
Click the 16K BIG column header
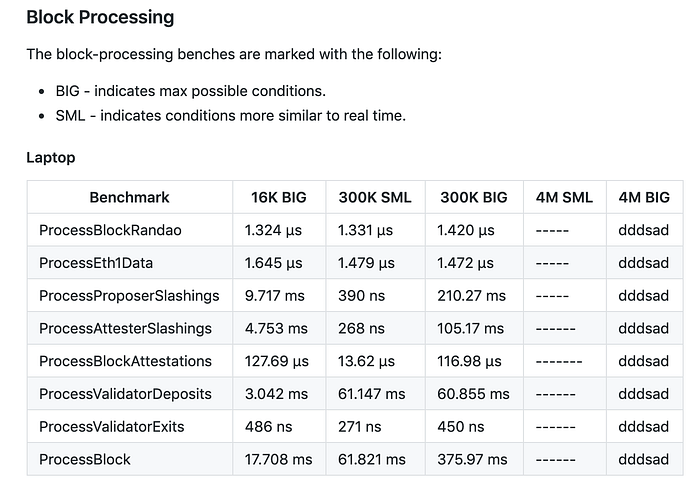click(279, 197)
